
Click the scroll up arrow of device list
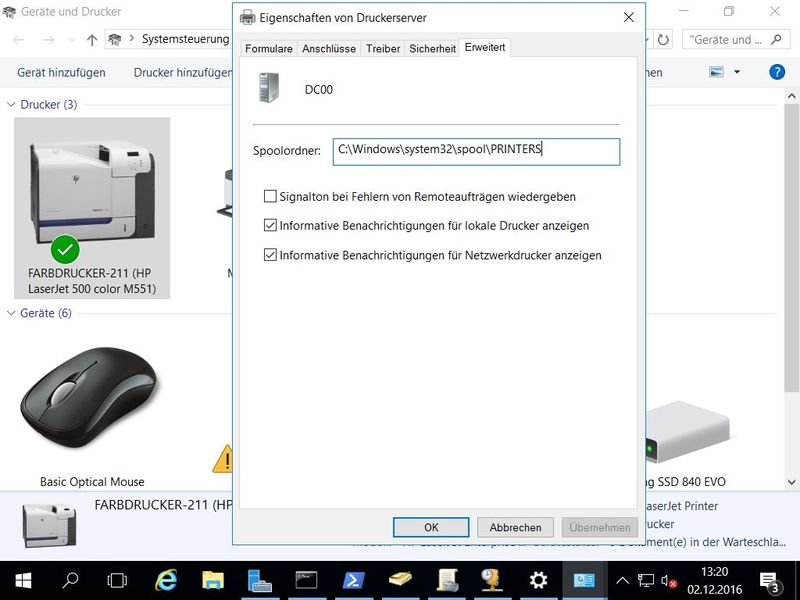791,95
